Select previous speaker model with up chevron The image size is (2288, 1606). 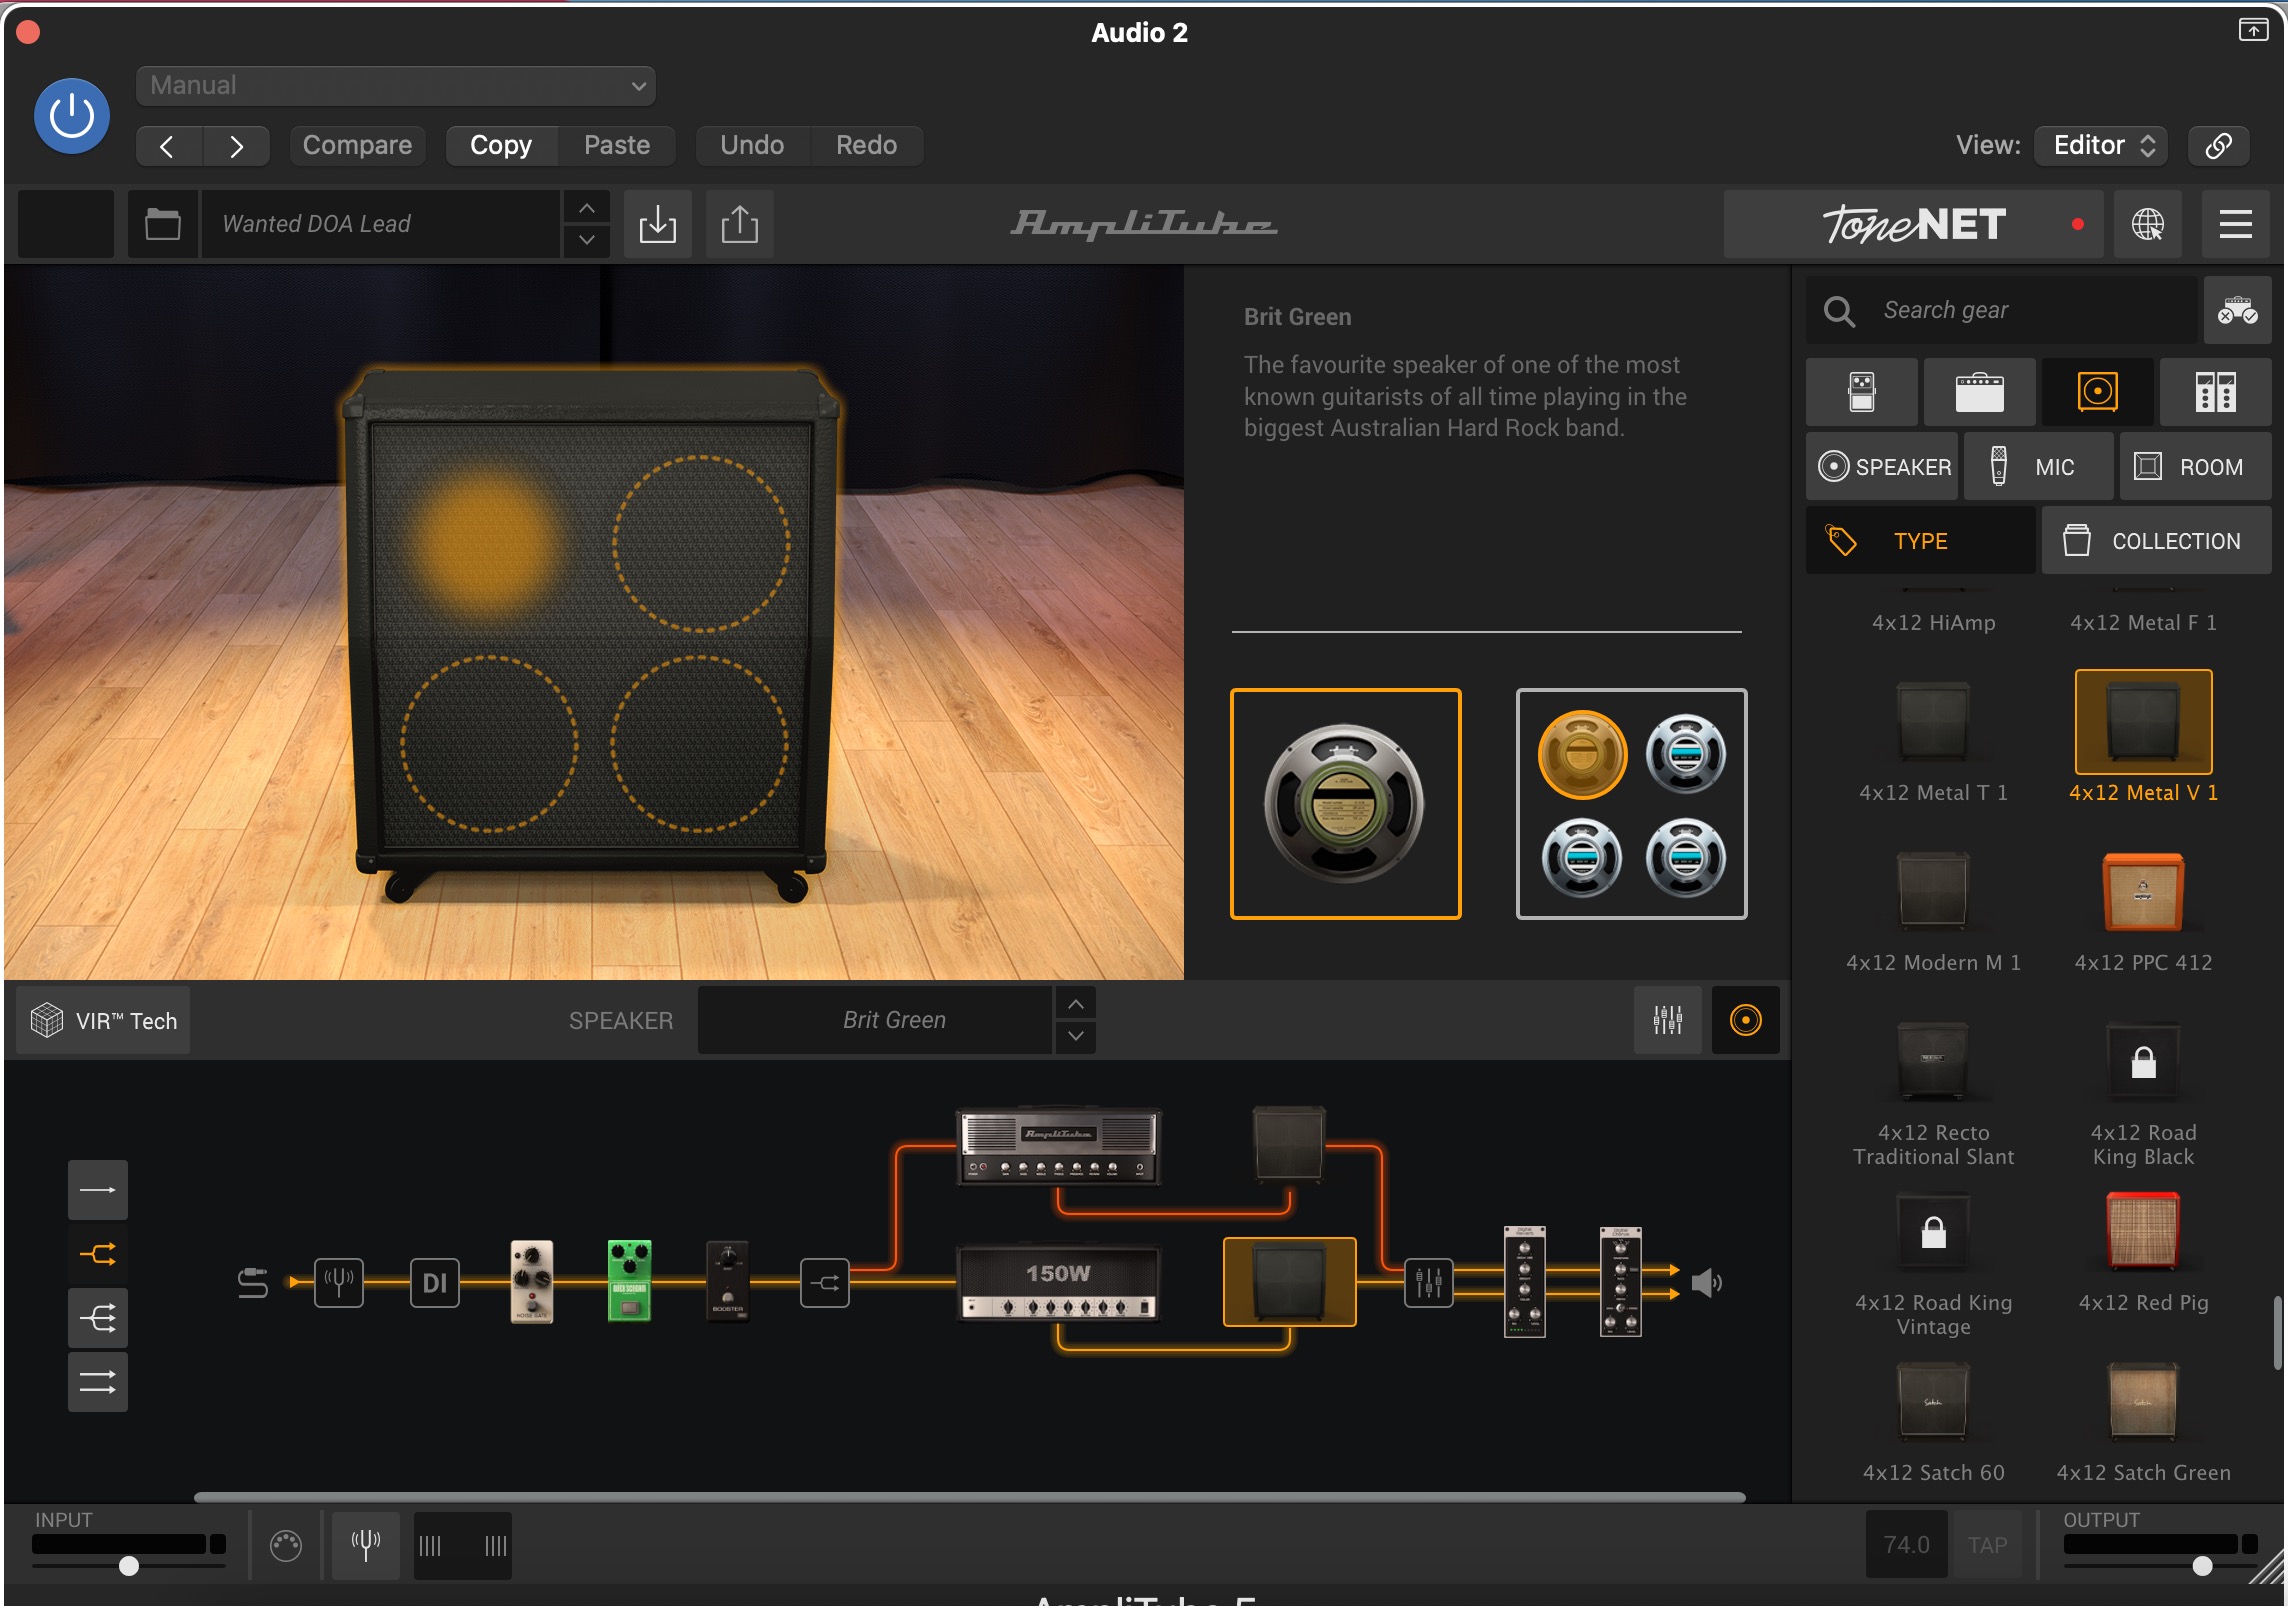coord(1076,1004)
